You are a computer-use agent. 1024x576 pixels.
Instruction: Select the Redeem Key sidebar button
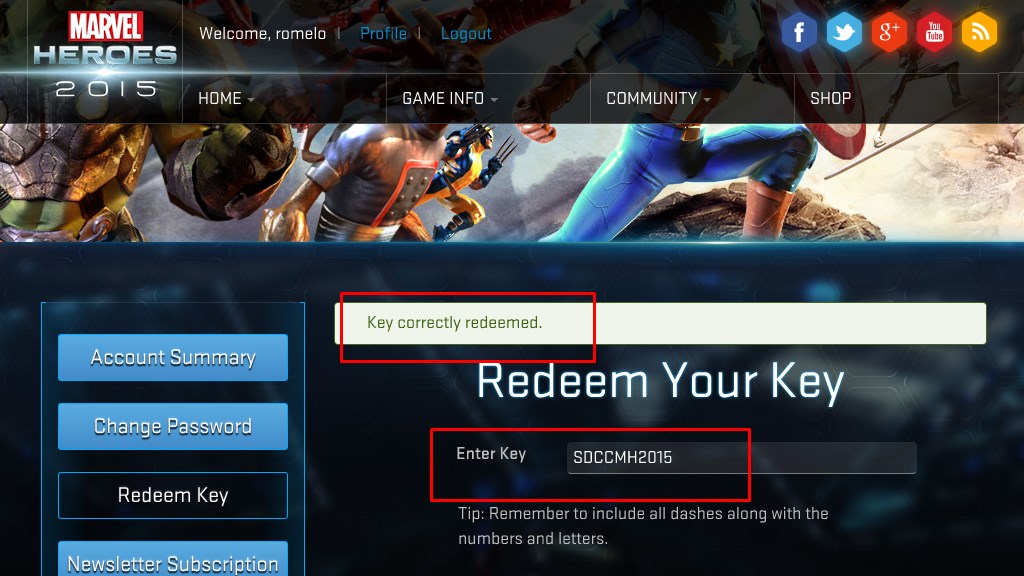pyautogui.click(x=173, y=495)
